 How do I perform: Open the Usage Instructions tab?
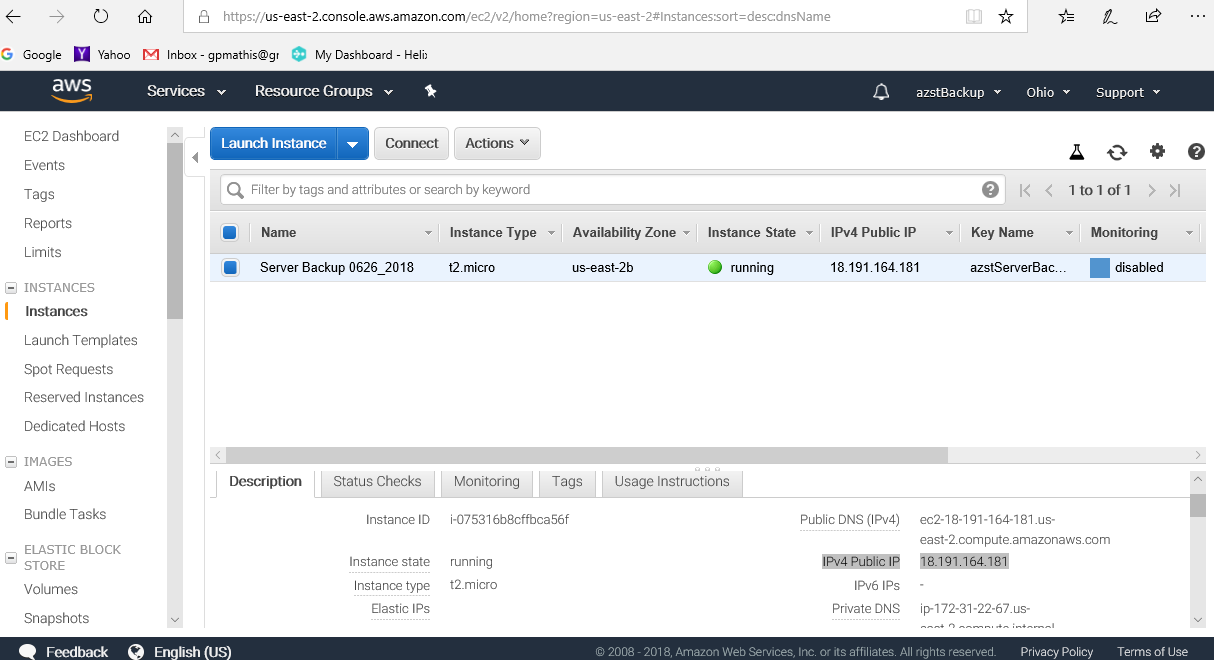pos(671,482)
